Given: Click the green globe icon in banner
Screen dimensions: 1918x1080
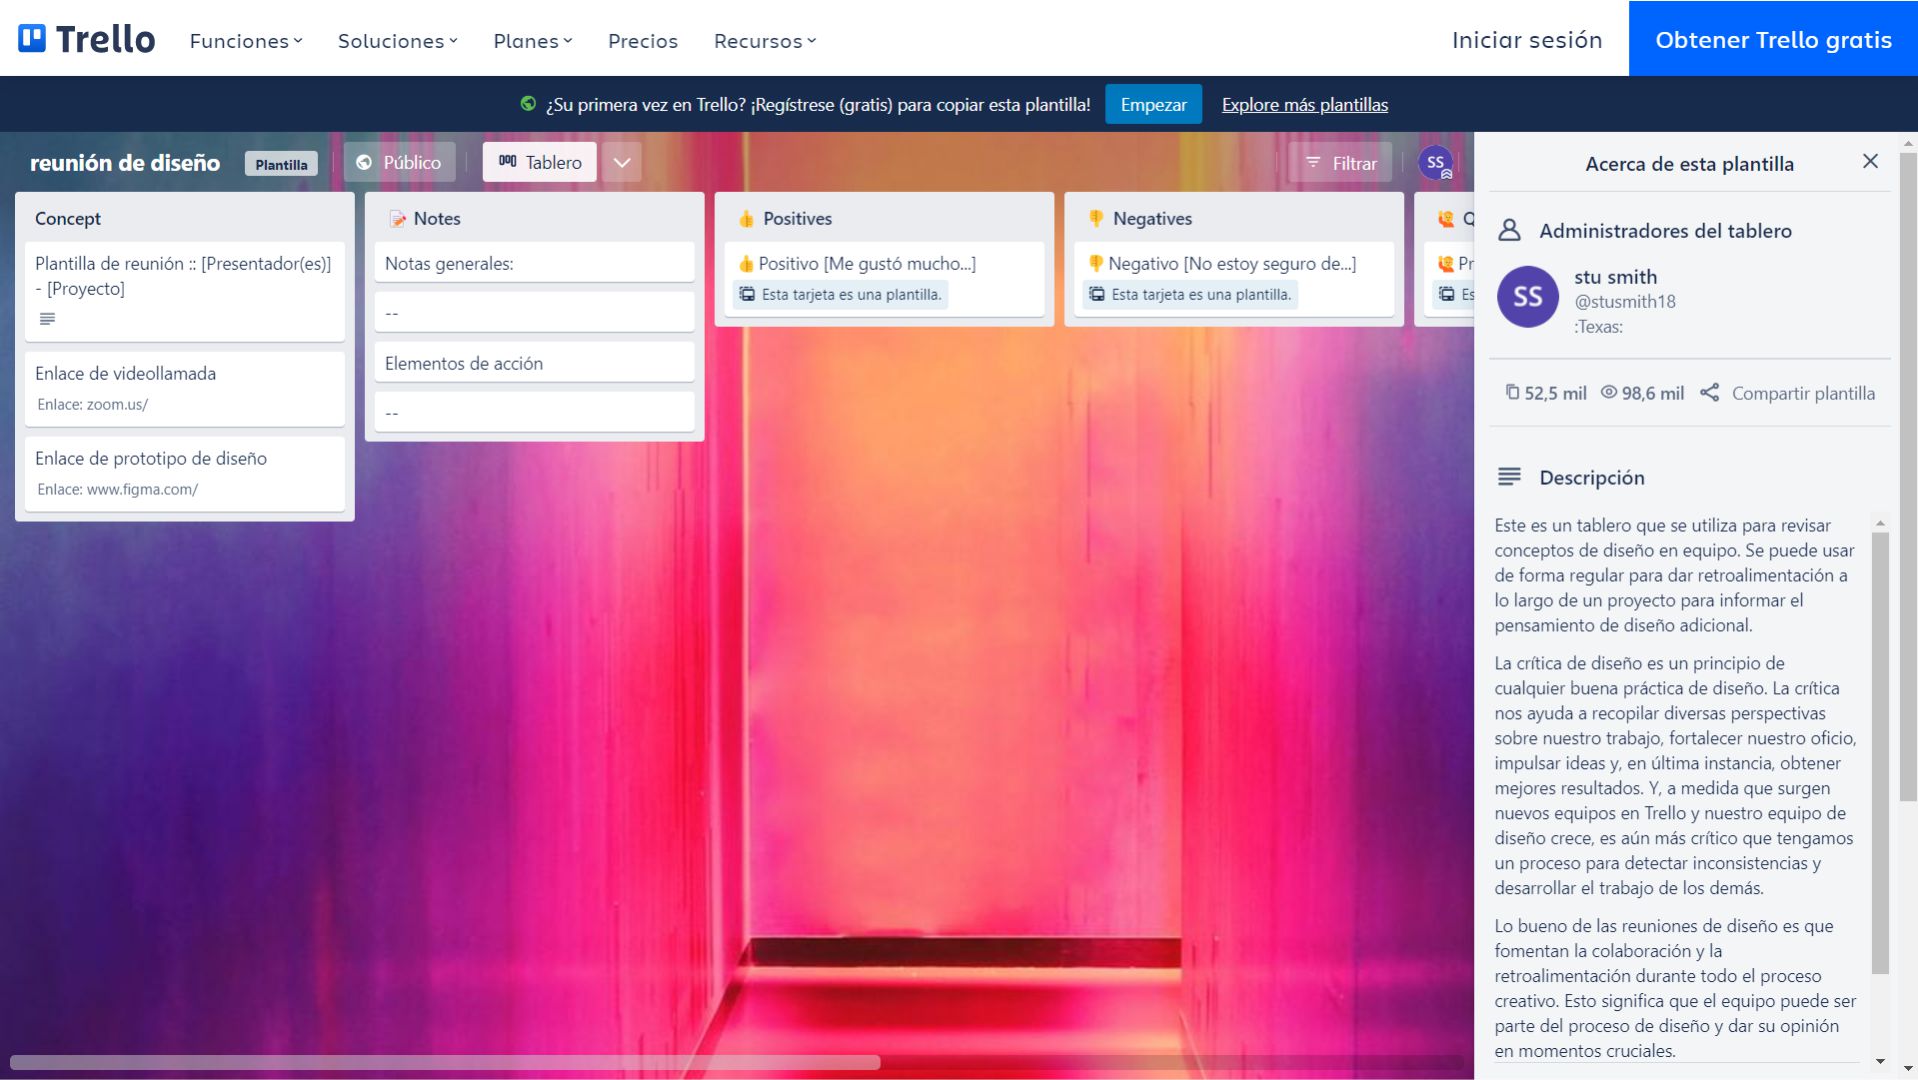Looking at the screenshot, I should click(528, 104).
